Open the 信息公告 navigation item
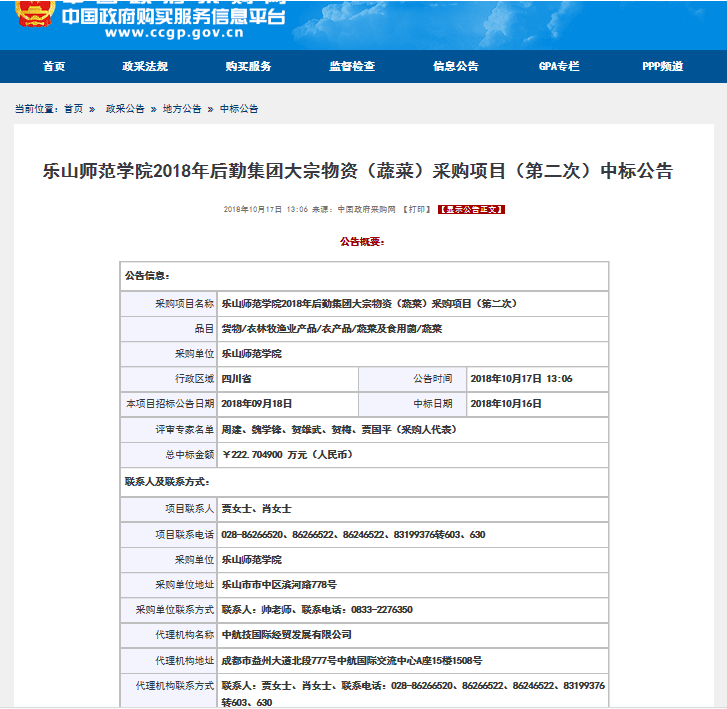 click(456, 66)
